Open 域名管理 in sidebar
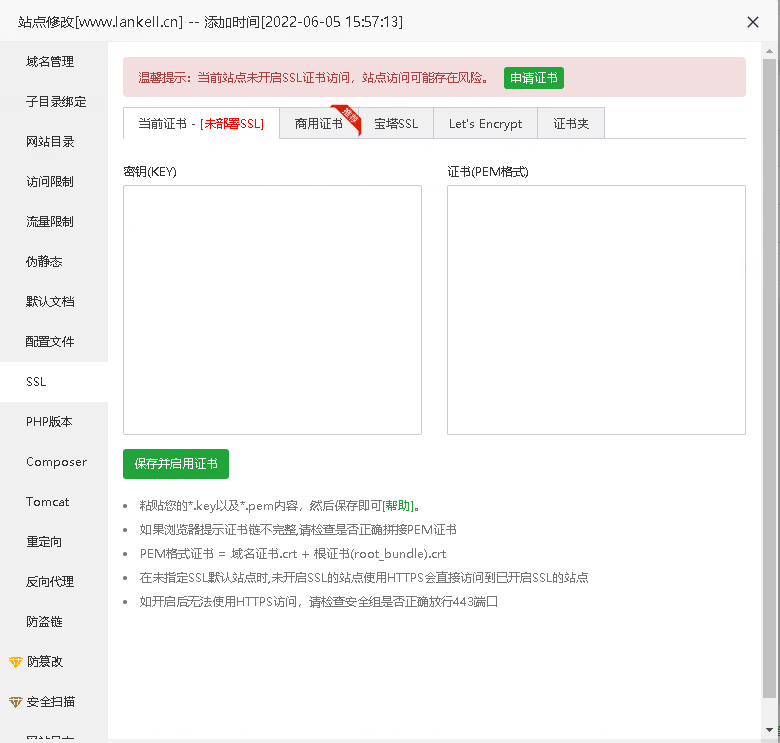The width and height of the screenshot is (780, 743). tap(50, 62)
